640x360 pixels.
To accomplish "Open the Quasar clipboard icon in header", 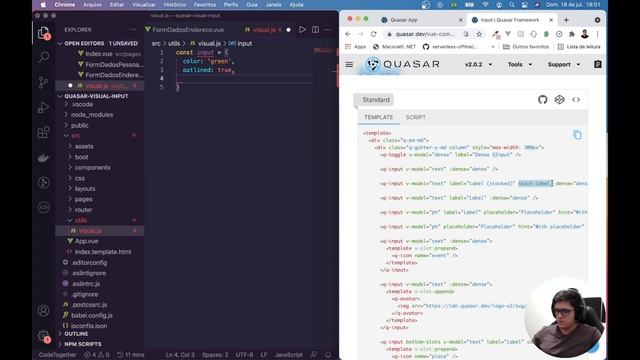I will [x=598, y=64].
